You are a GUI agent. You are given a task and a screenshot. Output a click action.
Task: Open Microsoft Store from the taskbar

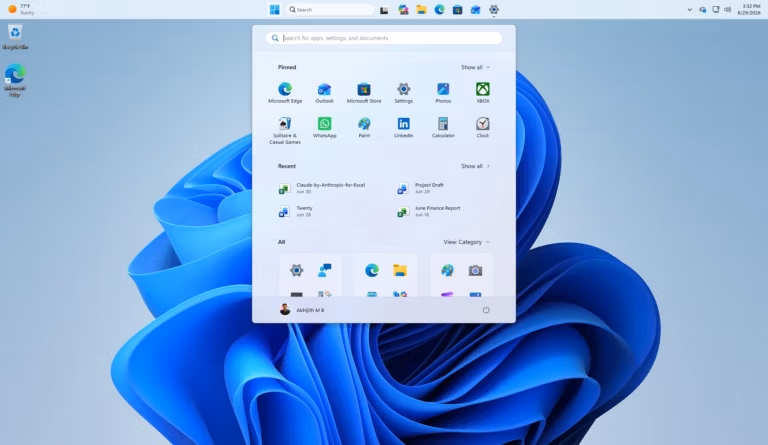tap(457, 9)
